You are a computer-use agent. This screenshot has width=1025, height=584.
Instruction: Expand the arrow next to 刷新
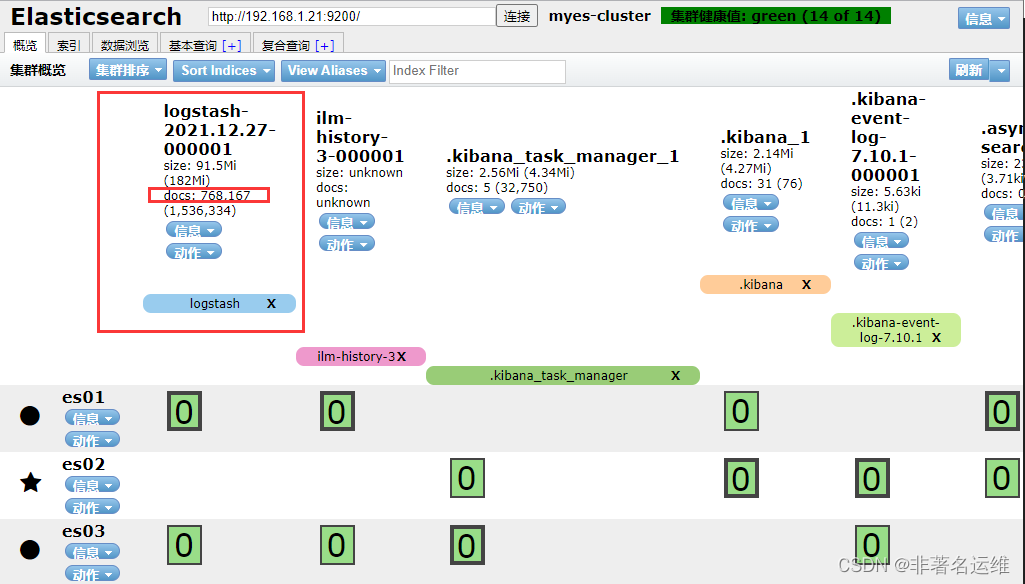(1000, 70)
